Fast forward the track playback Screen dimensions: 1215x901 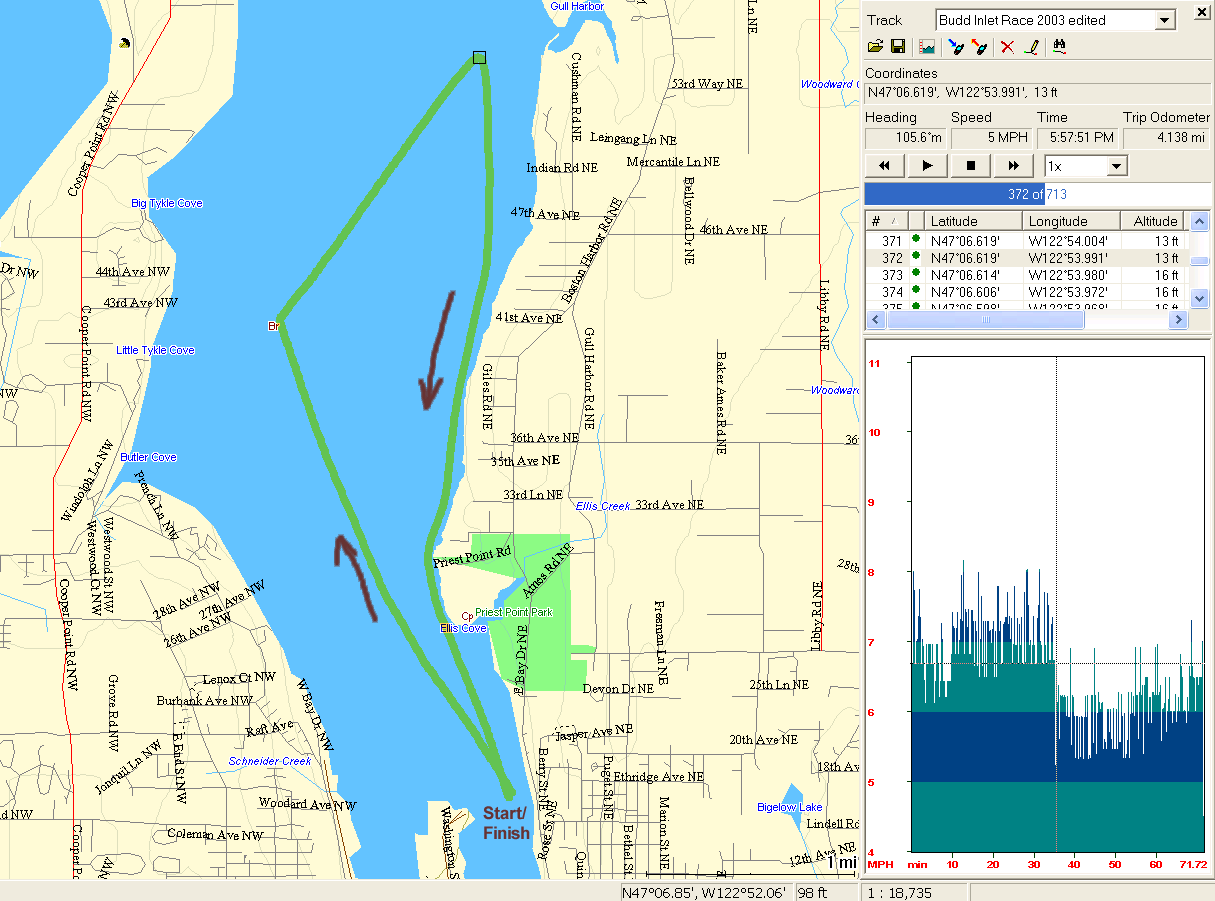coord(1013,166)
